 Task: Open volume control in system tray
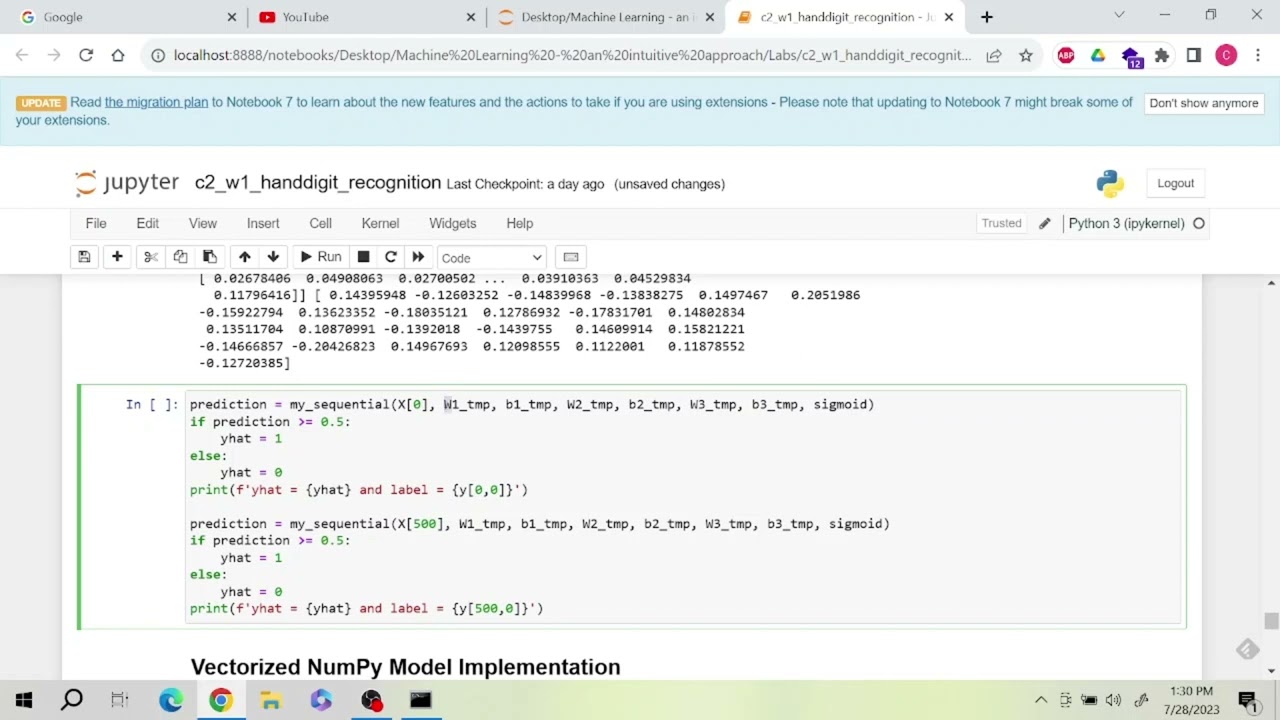pos(1113,700)
